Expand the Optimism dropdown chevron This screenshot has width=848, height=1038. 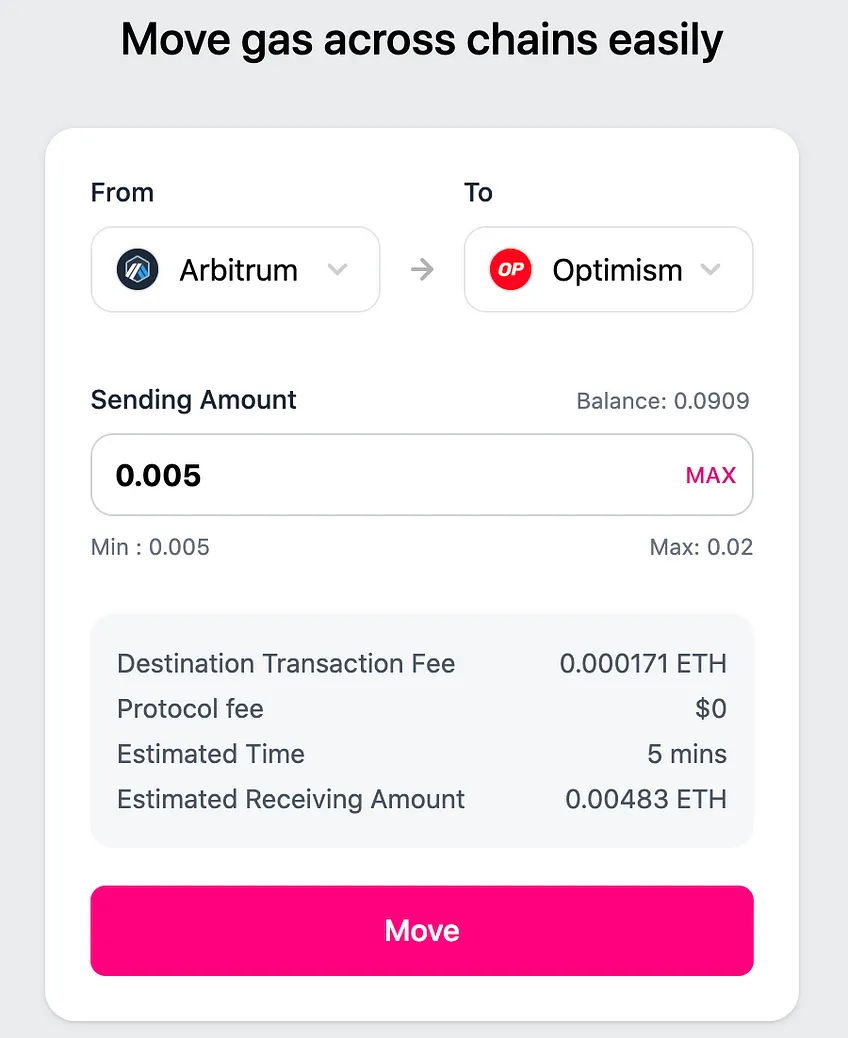[x=710, y=269]
